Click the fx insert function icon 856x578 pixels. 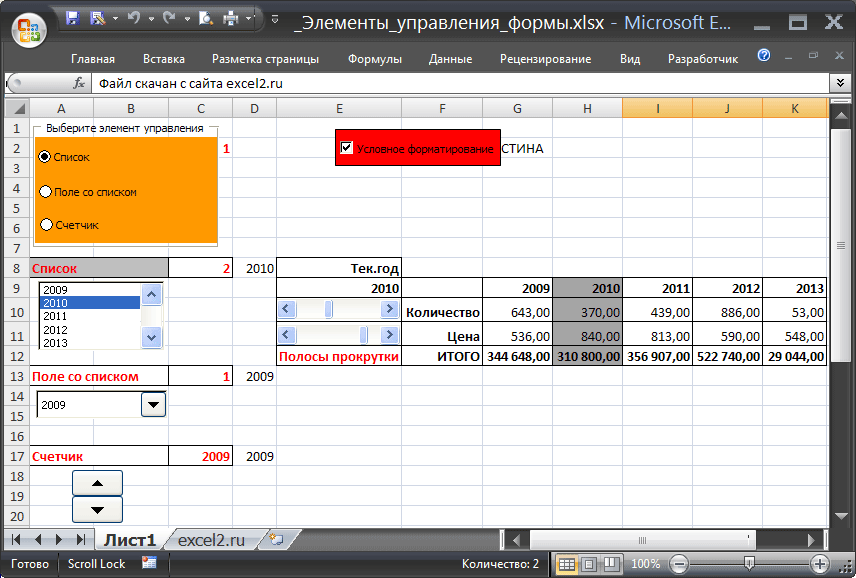coord(79,84)
